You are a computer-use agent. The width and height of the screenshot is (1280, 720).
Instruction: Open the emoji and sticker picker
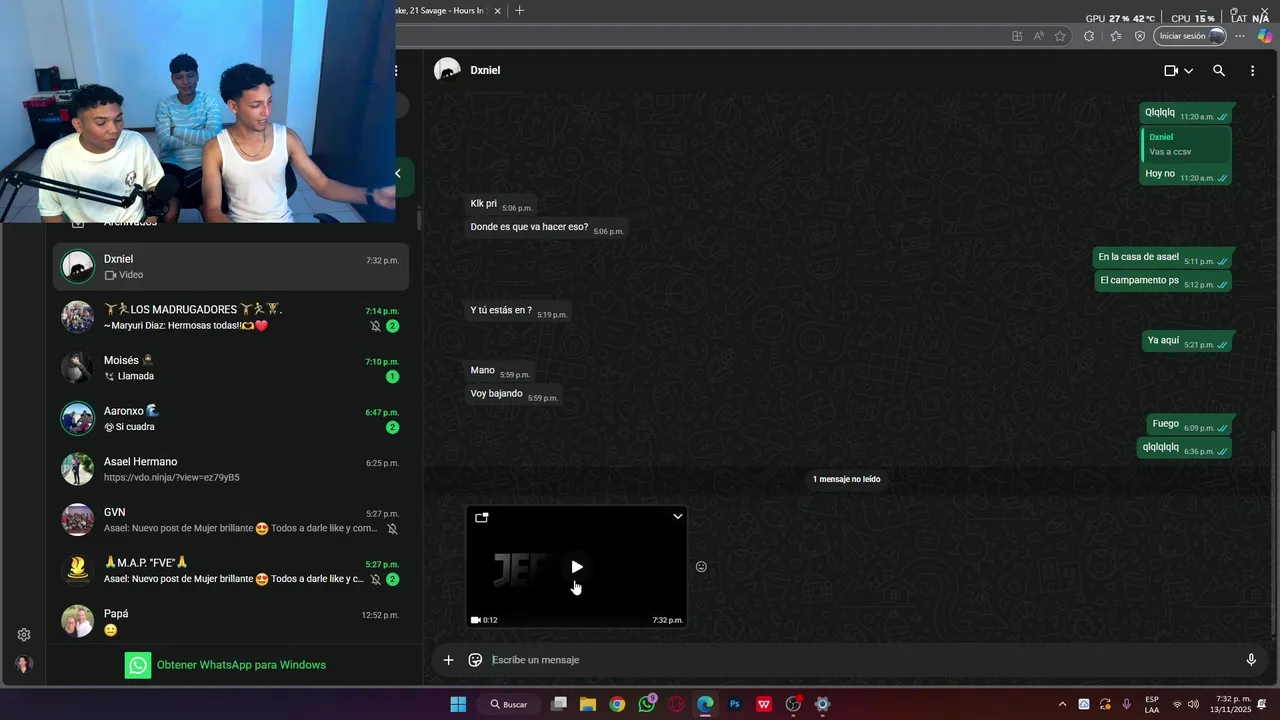475,660
